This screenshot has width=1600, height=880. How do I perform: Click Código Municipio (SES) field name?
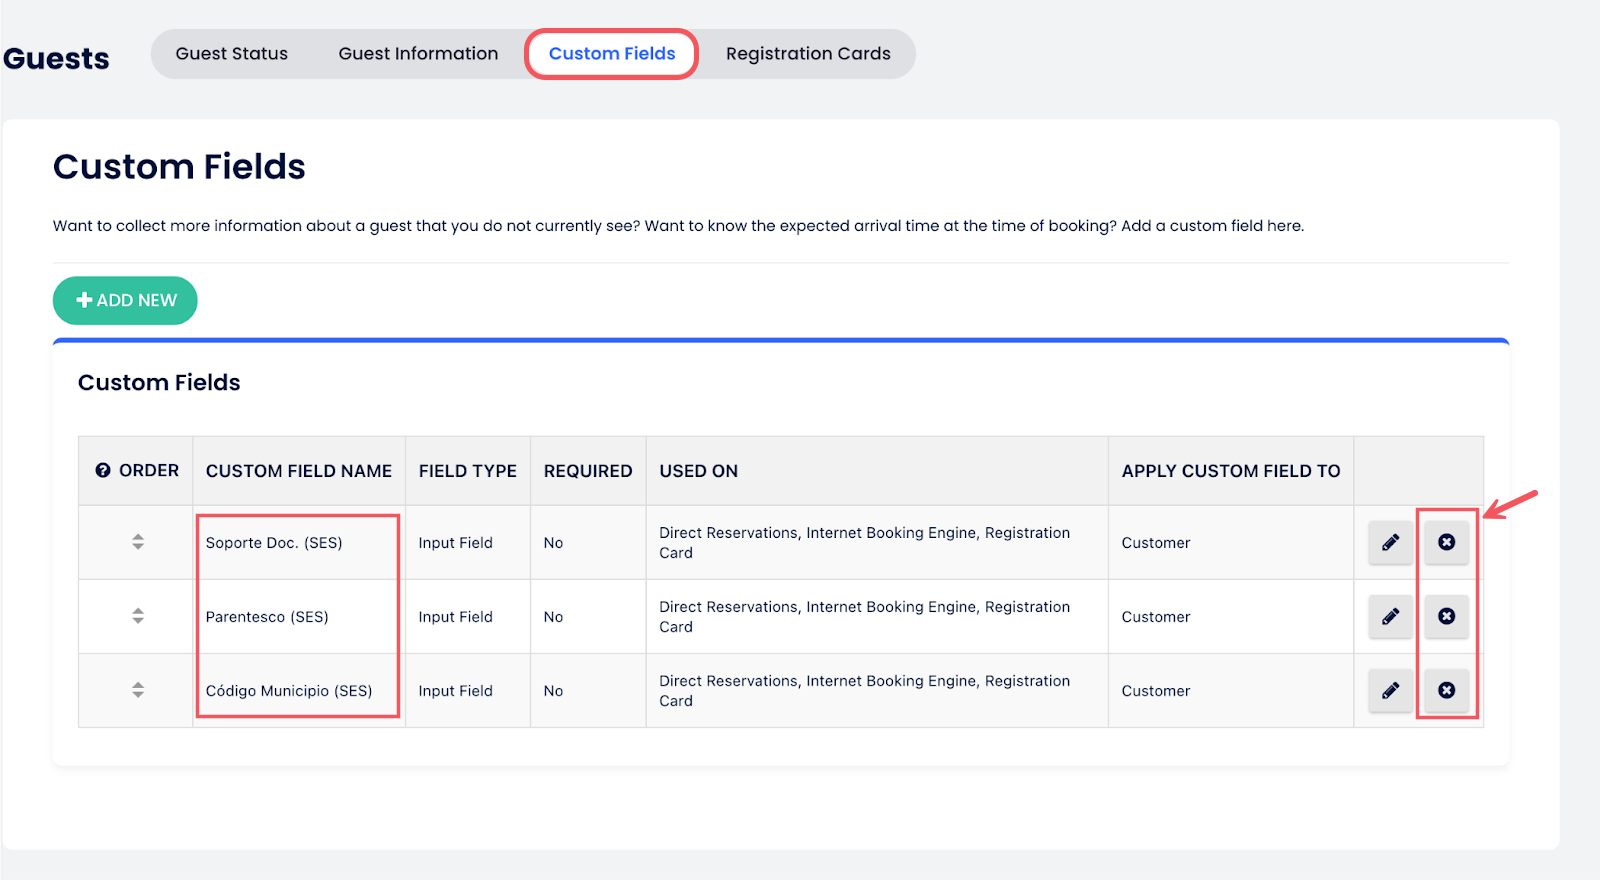pyautogui.click(x=289, y=691)
